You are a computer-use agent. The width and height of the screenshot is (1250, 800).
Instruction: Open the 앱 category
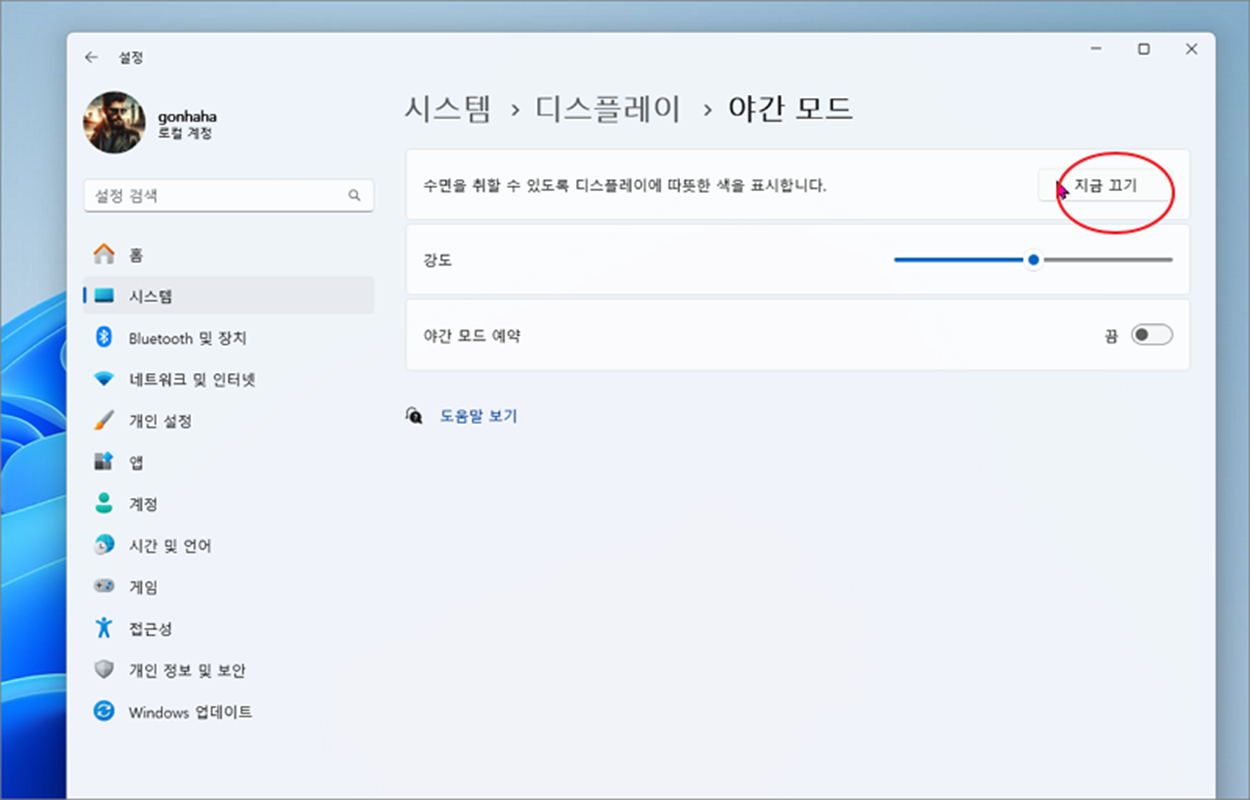pos(229,462)
